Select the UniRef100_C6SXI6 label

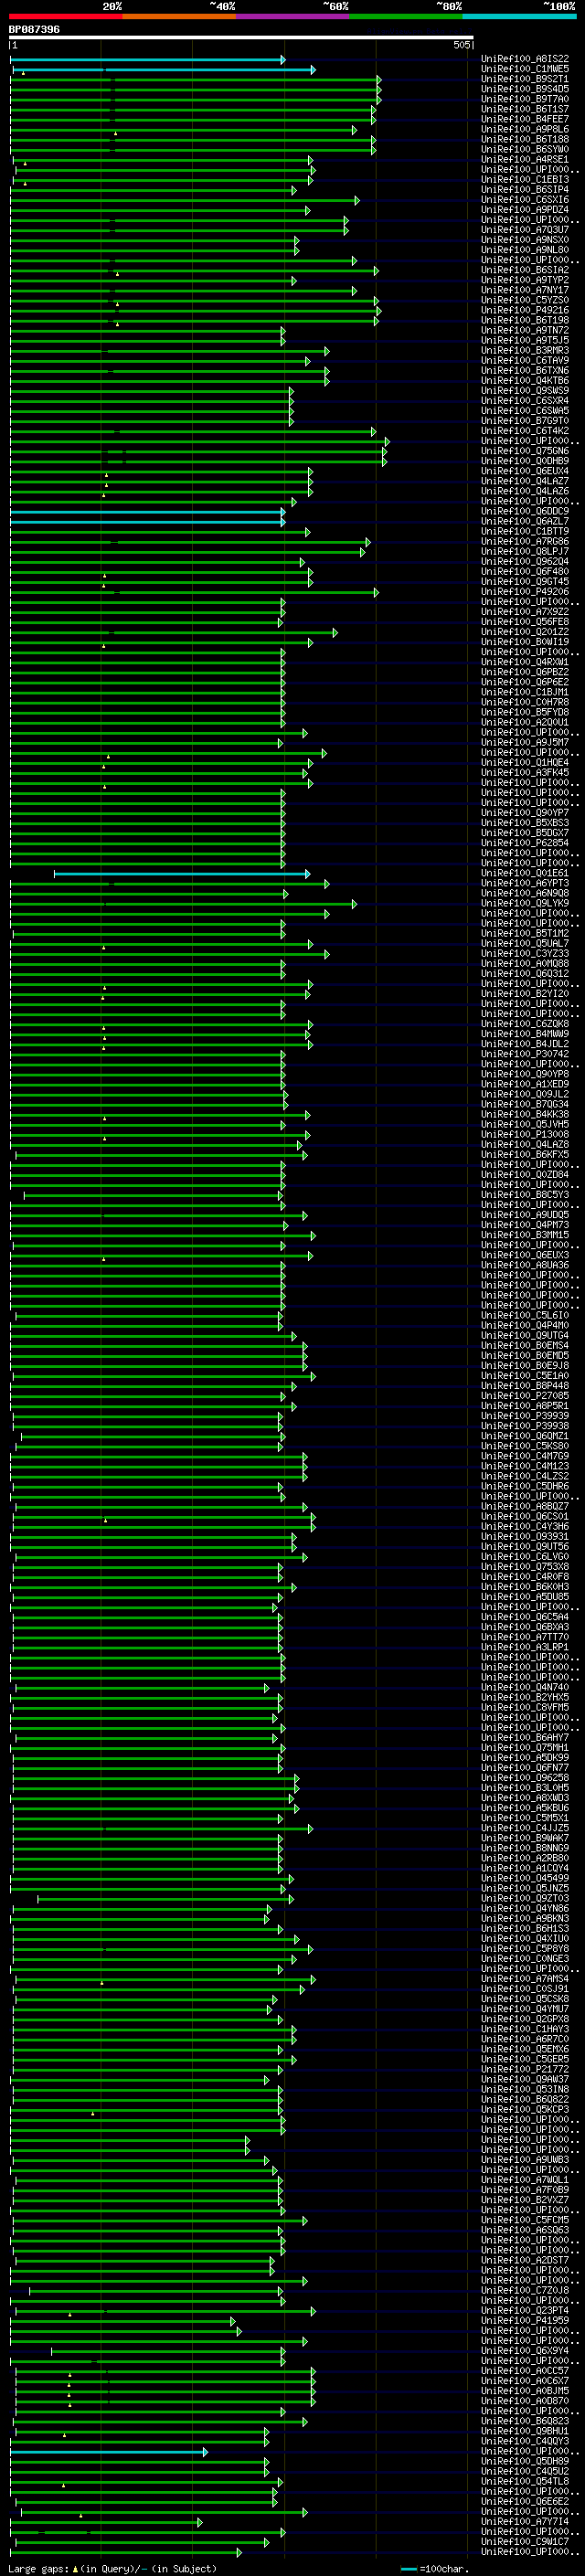pyautogui.click(x=525, y=200)
